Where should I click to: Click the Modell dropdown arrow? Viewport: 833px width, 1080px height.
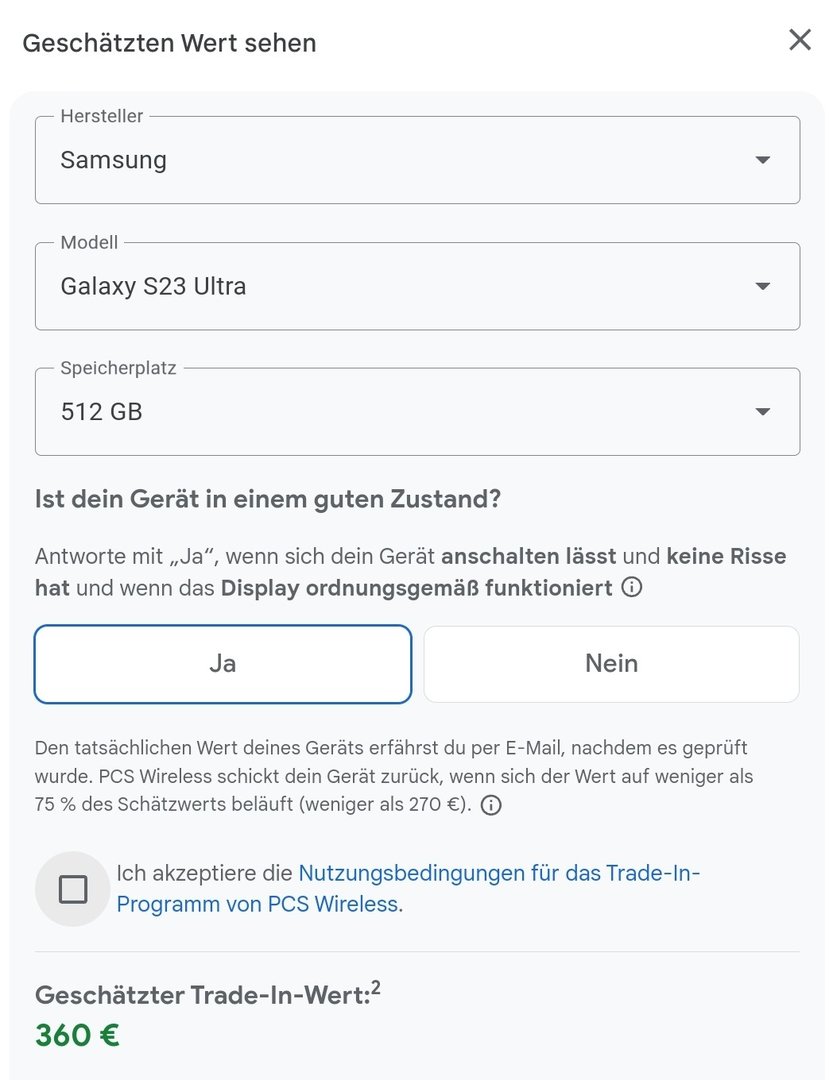(x=762, y=286)
